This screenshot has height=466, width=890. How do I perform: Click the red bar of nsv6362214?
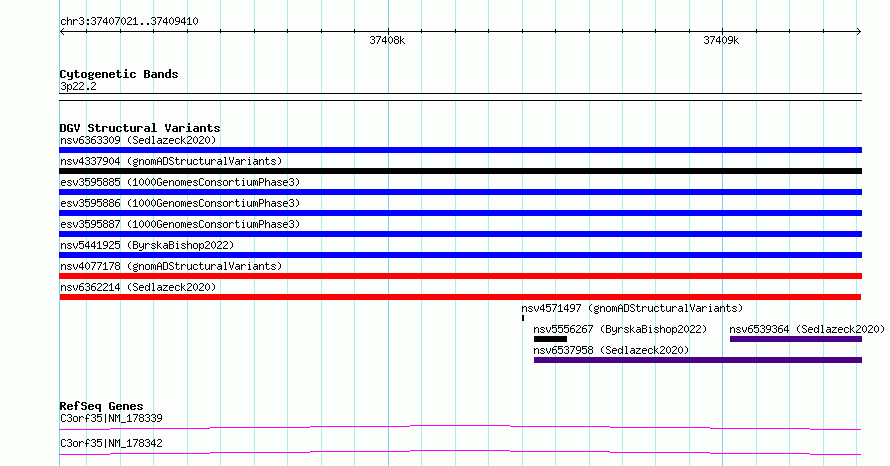click(x=460, y=297)
